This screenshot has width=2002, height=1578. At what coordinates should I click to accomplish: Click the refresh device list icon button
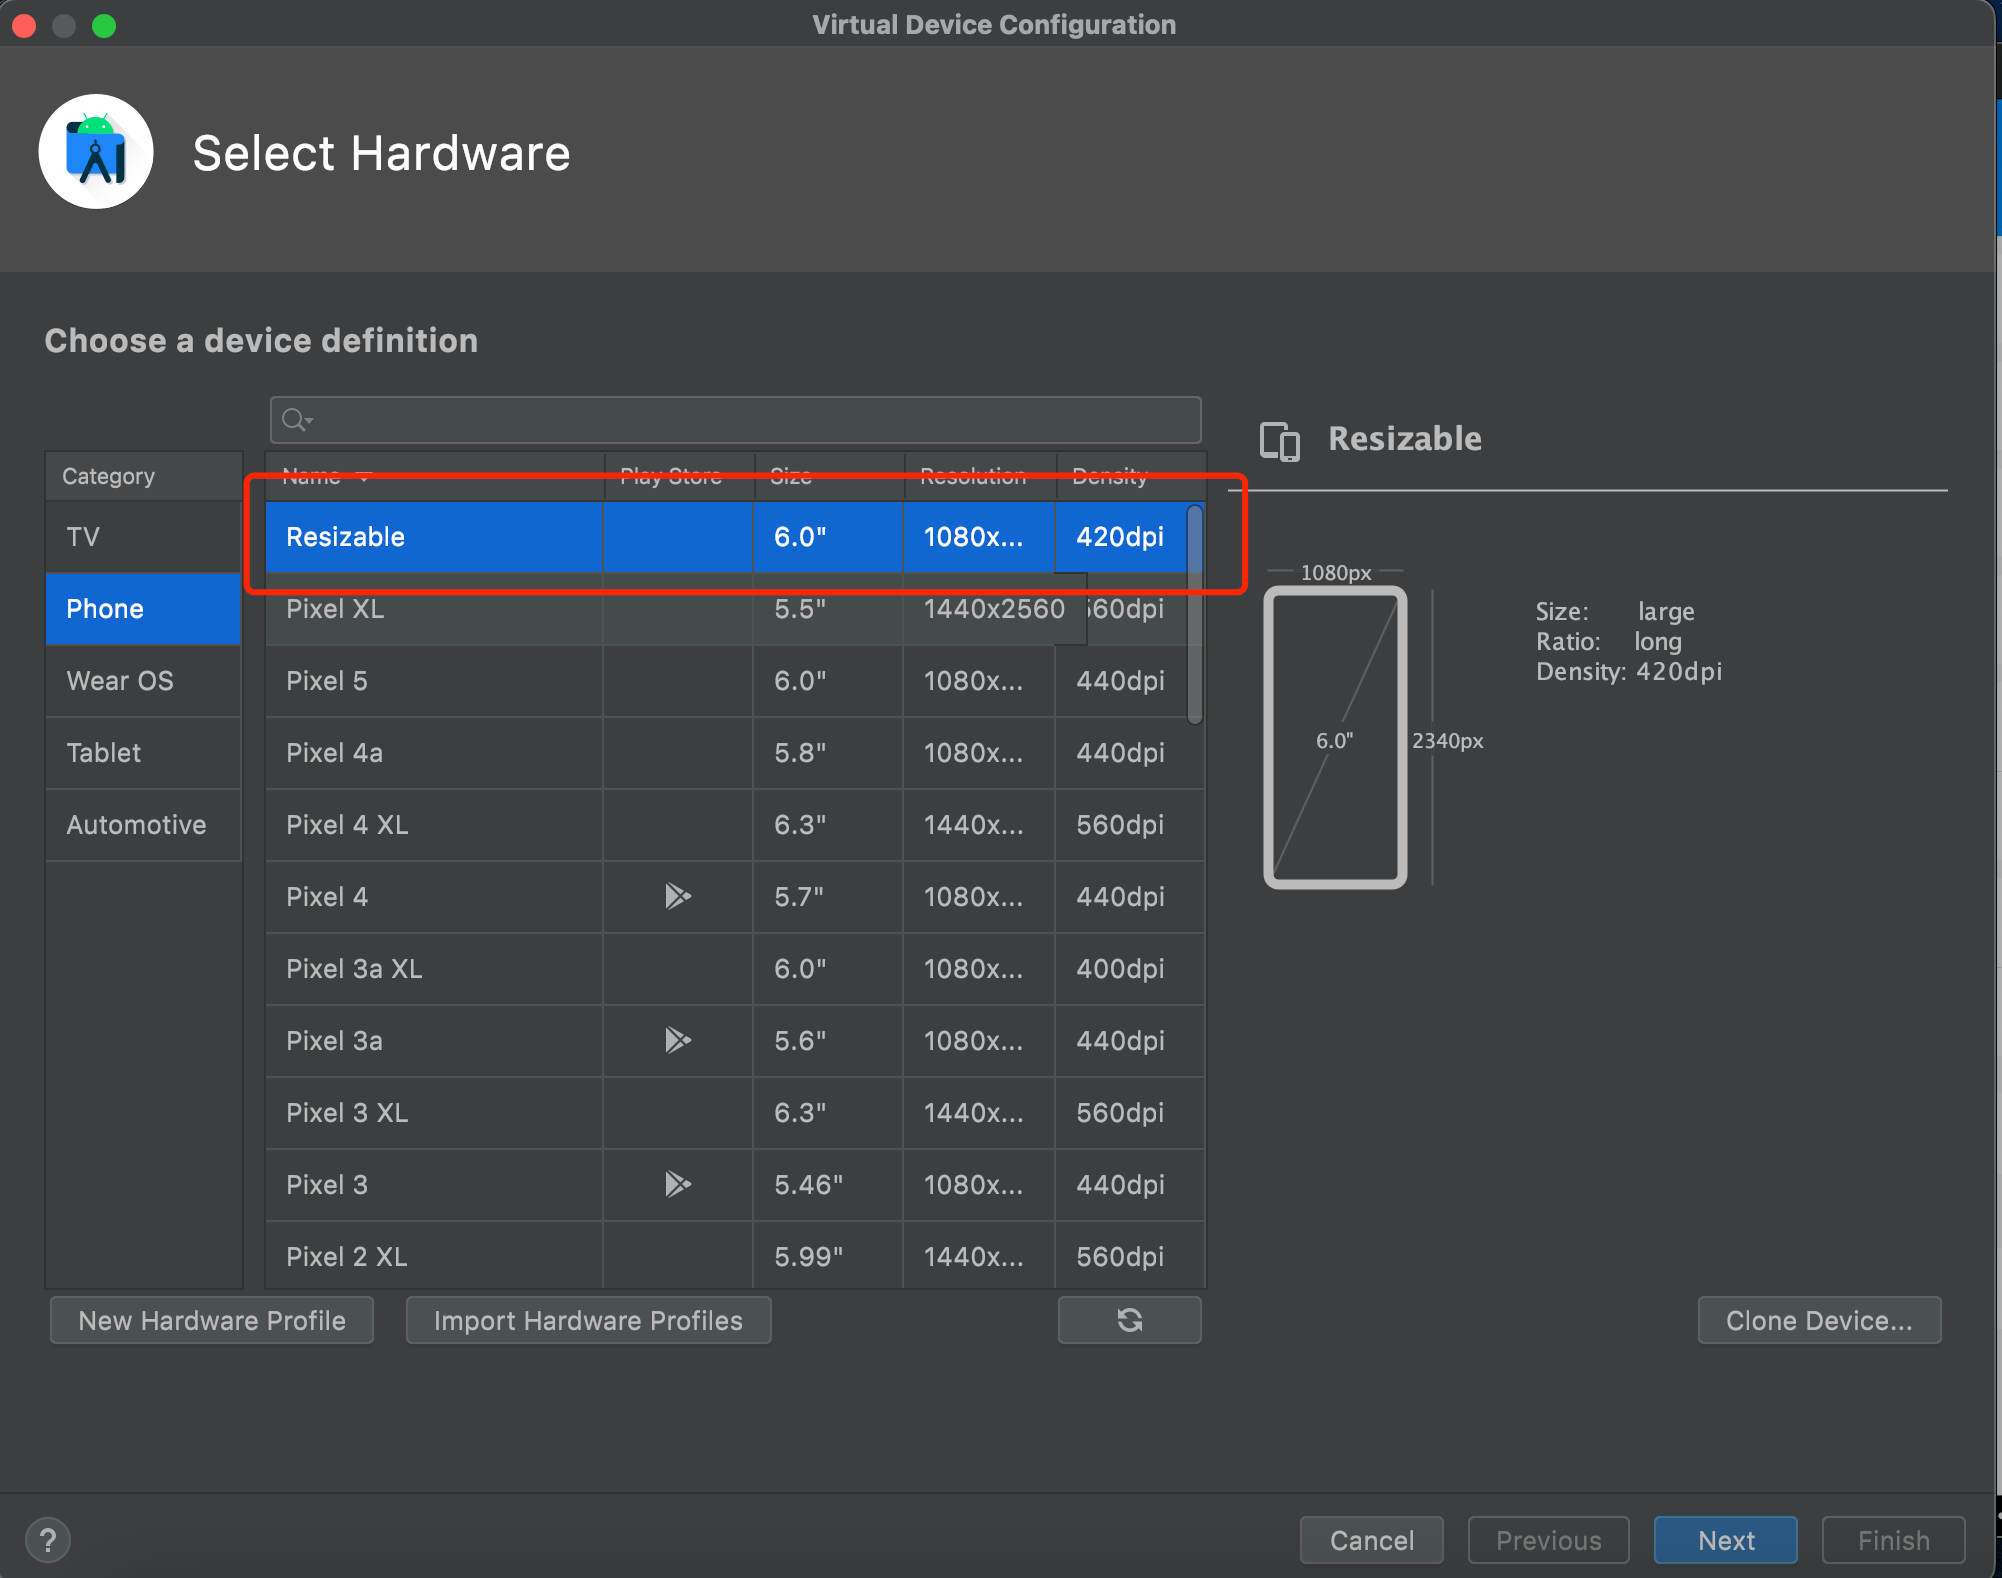1130,1320
